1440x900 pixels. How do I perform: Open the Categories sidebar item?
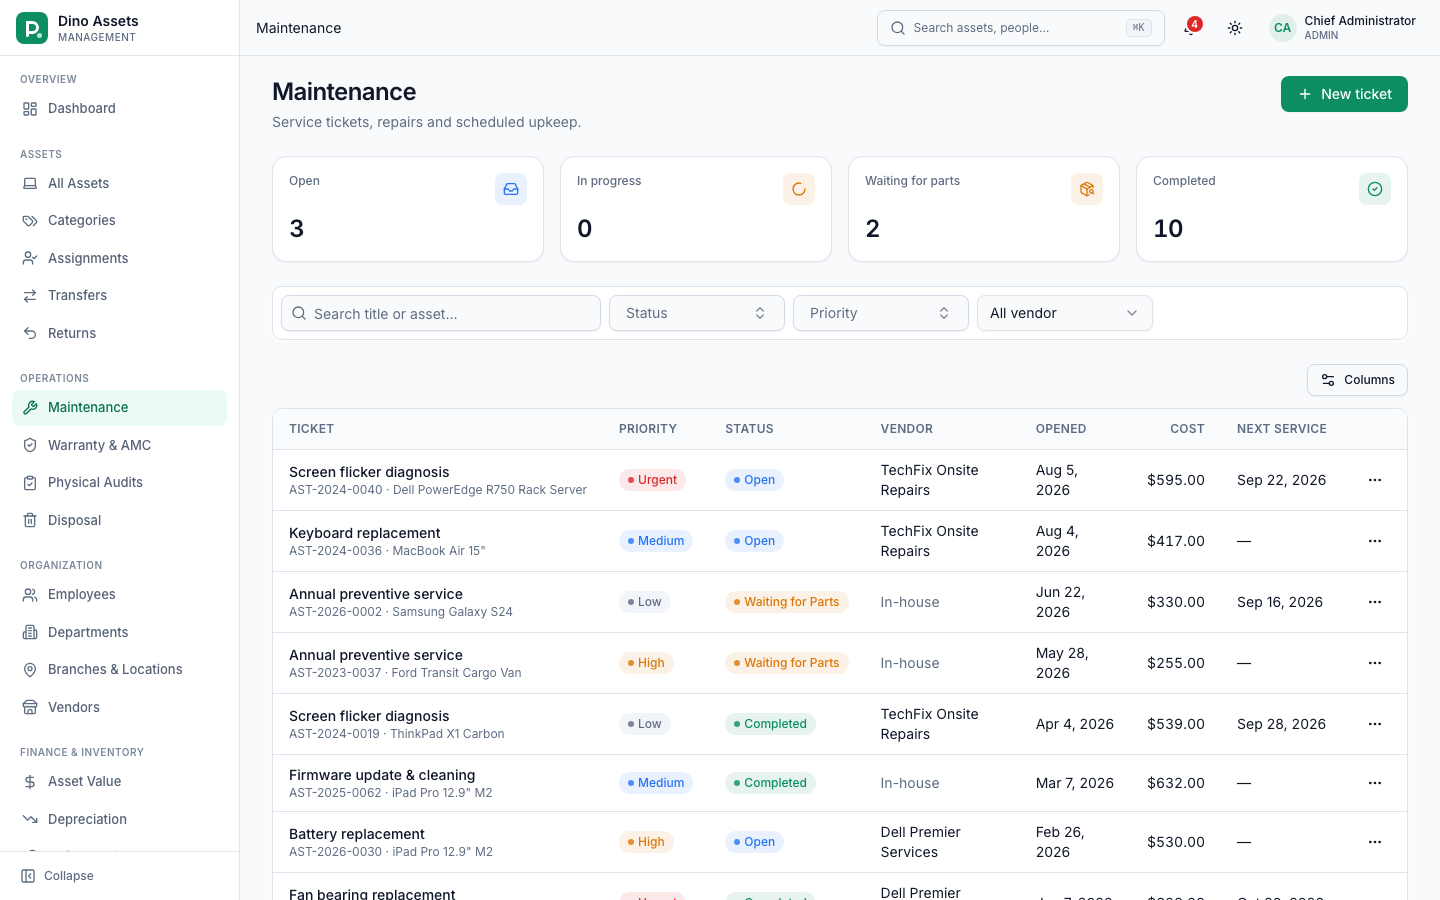click(x=119, y=220)
